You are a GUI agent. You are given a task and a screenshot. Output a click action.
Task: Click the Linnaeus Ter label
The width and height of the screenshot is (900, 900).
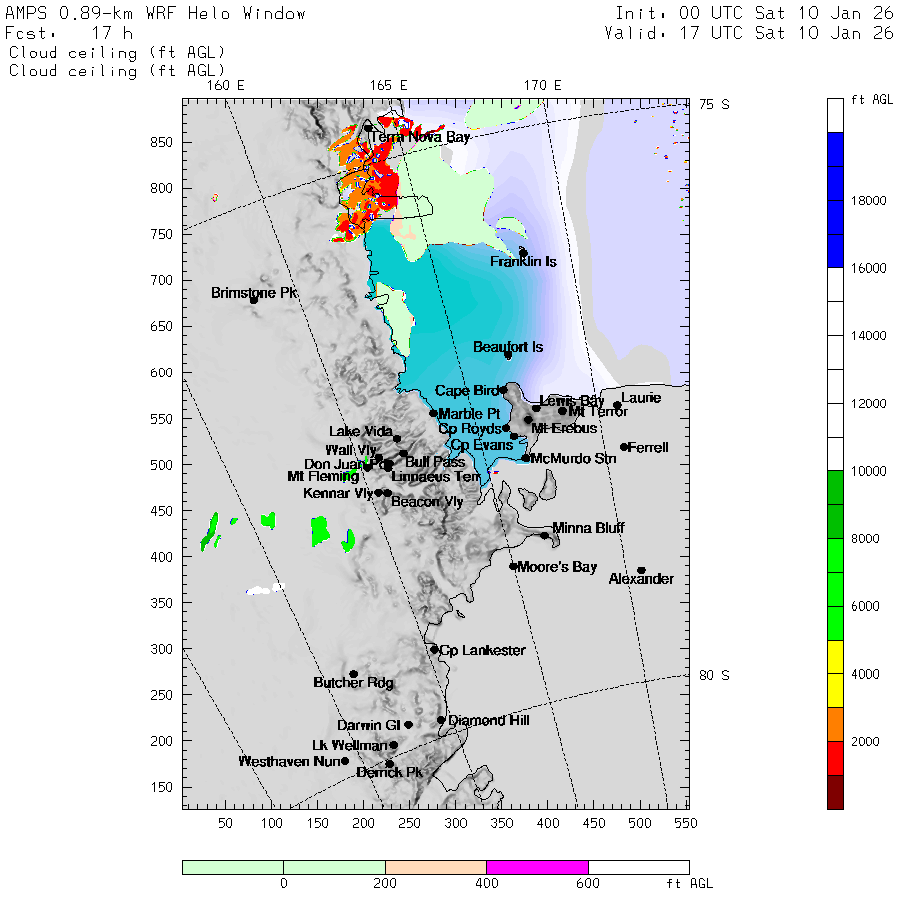point(436,477)
